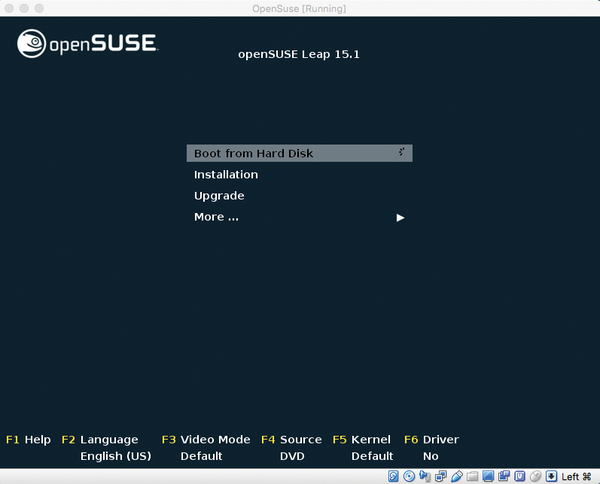Click the hard disk activity icon in status bar
Image resolution: width=600 pixels, height=484 pixels.
(393, 476)
